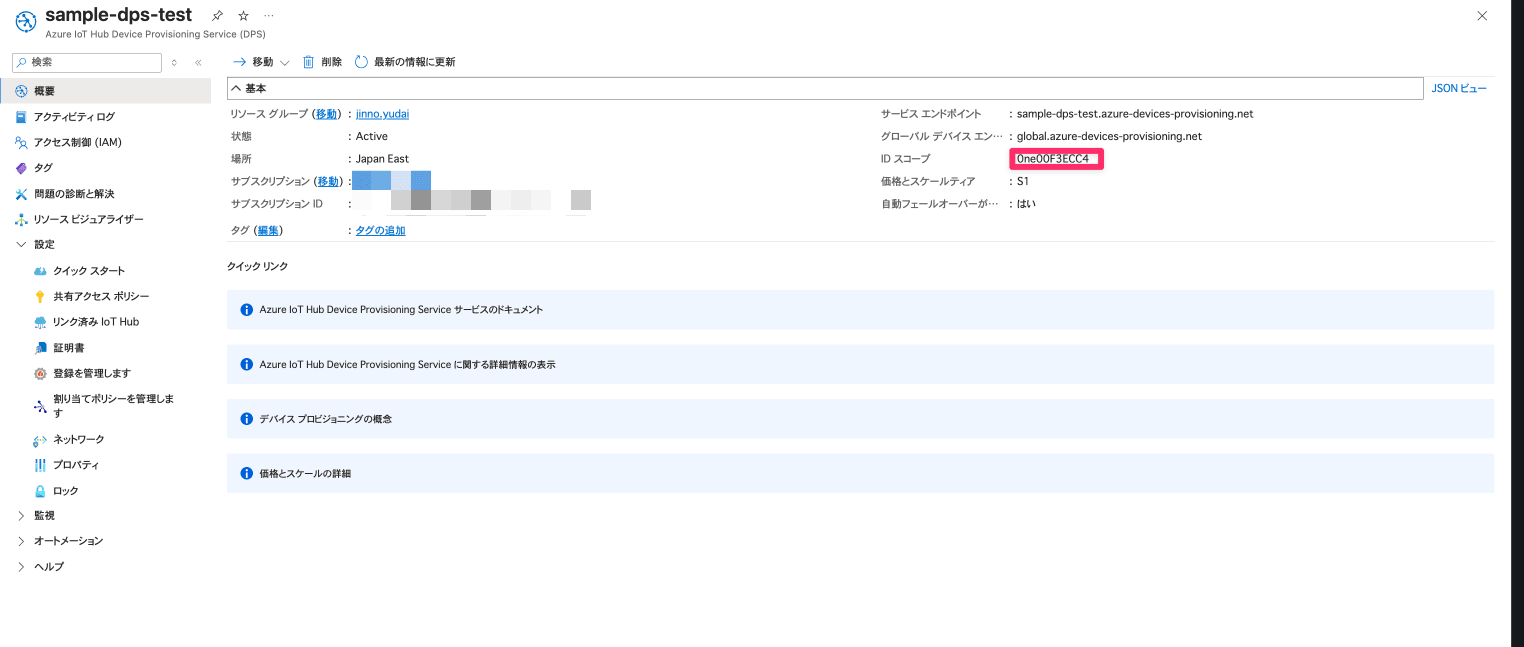Screen dimensions: 1524x647
Task: Refresh with the 最新の情報に更新 icon
Action: [x=362, y=62]
